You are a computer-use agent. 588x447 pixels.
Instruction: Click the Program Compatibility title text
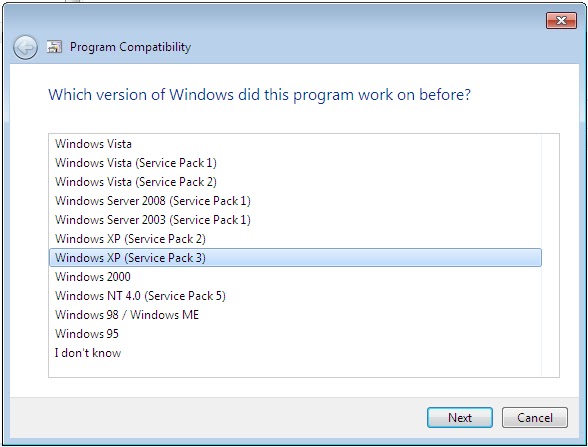coord(130,47)
